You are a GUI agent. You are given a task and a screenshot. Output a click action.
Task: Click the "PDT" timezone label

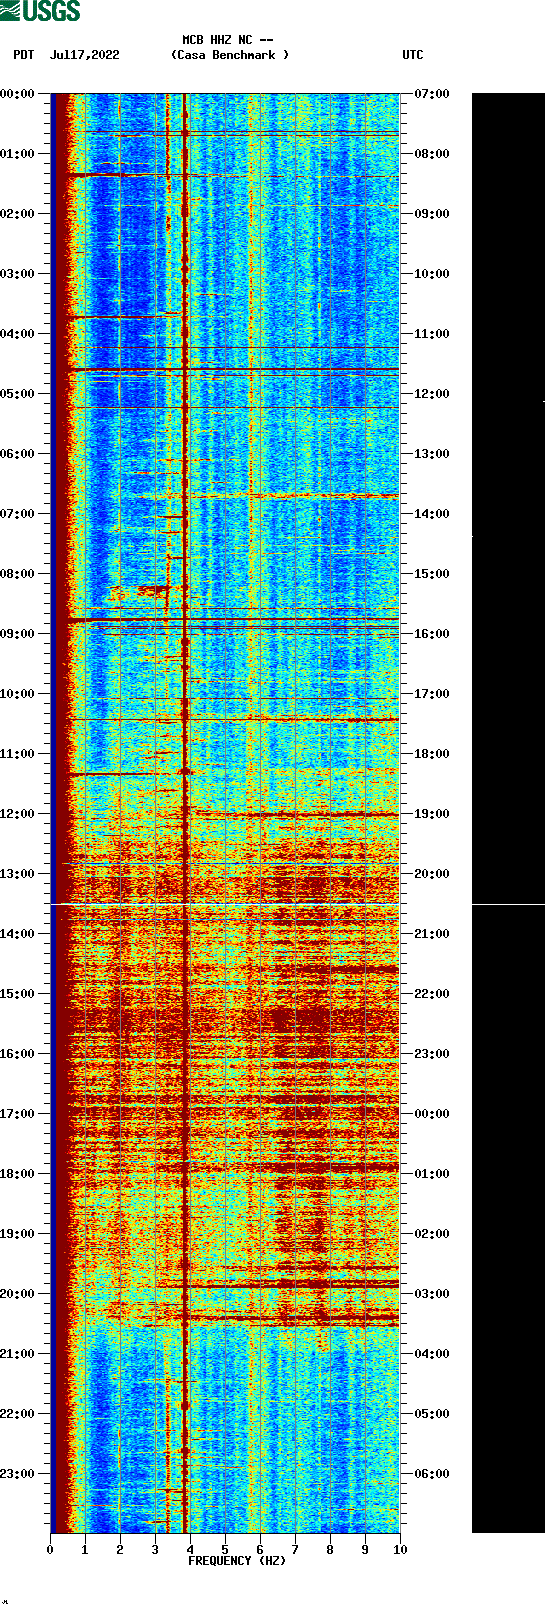24,55
